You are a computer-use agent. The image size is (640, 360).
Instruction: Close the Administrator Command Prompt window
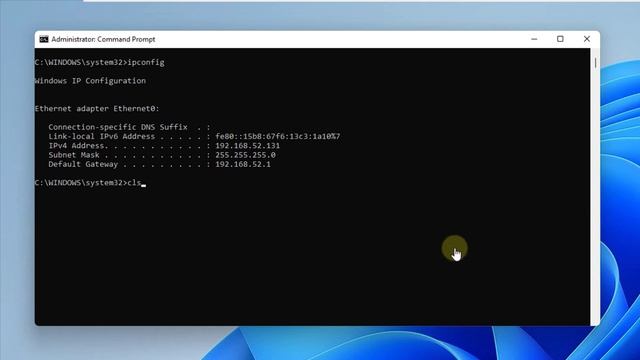pos(587,39)
